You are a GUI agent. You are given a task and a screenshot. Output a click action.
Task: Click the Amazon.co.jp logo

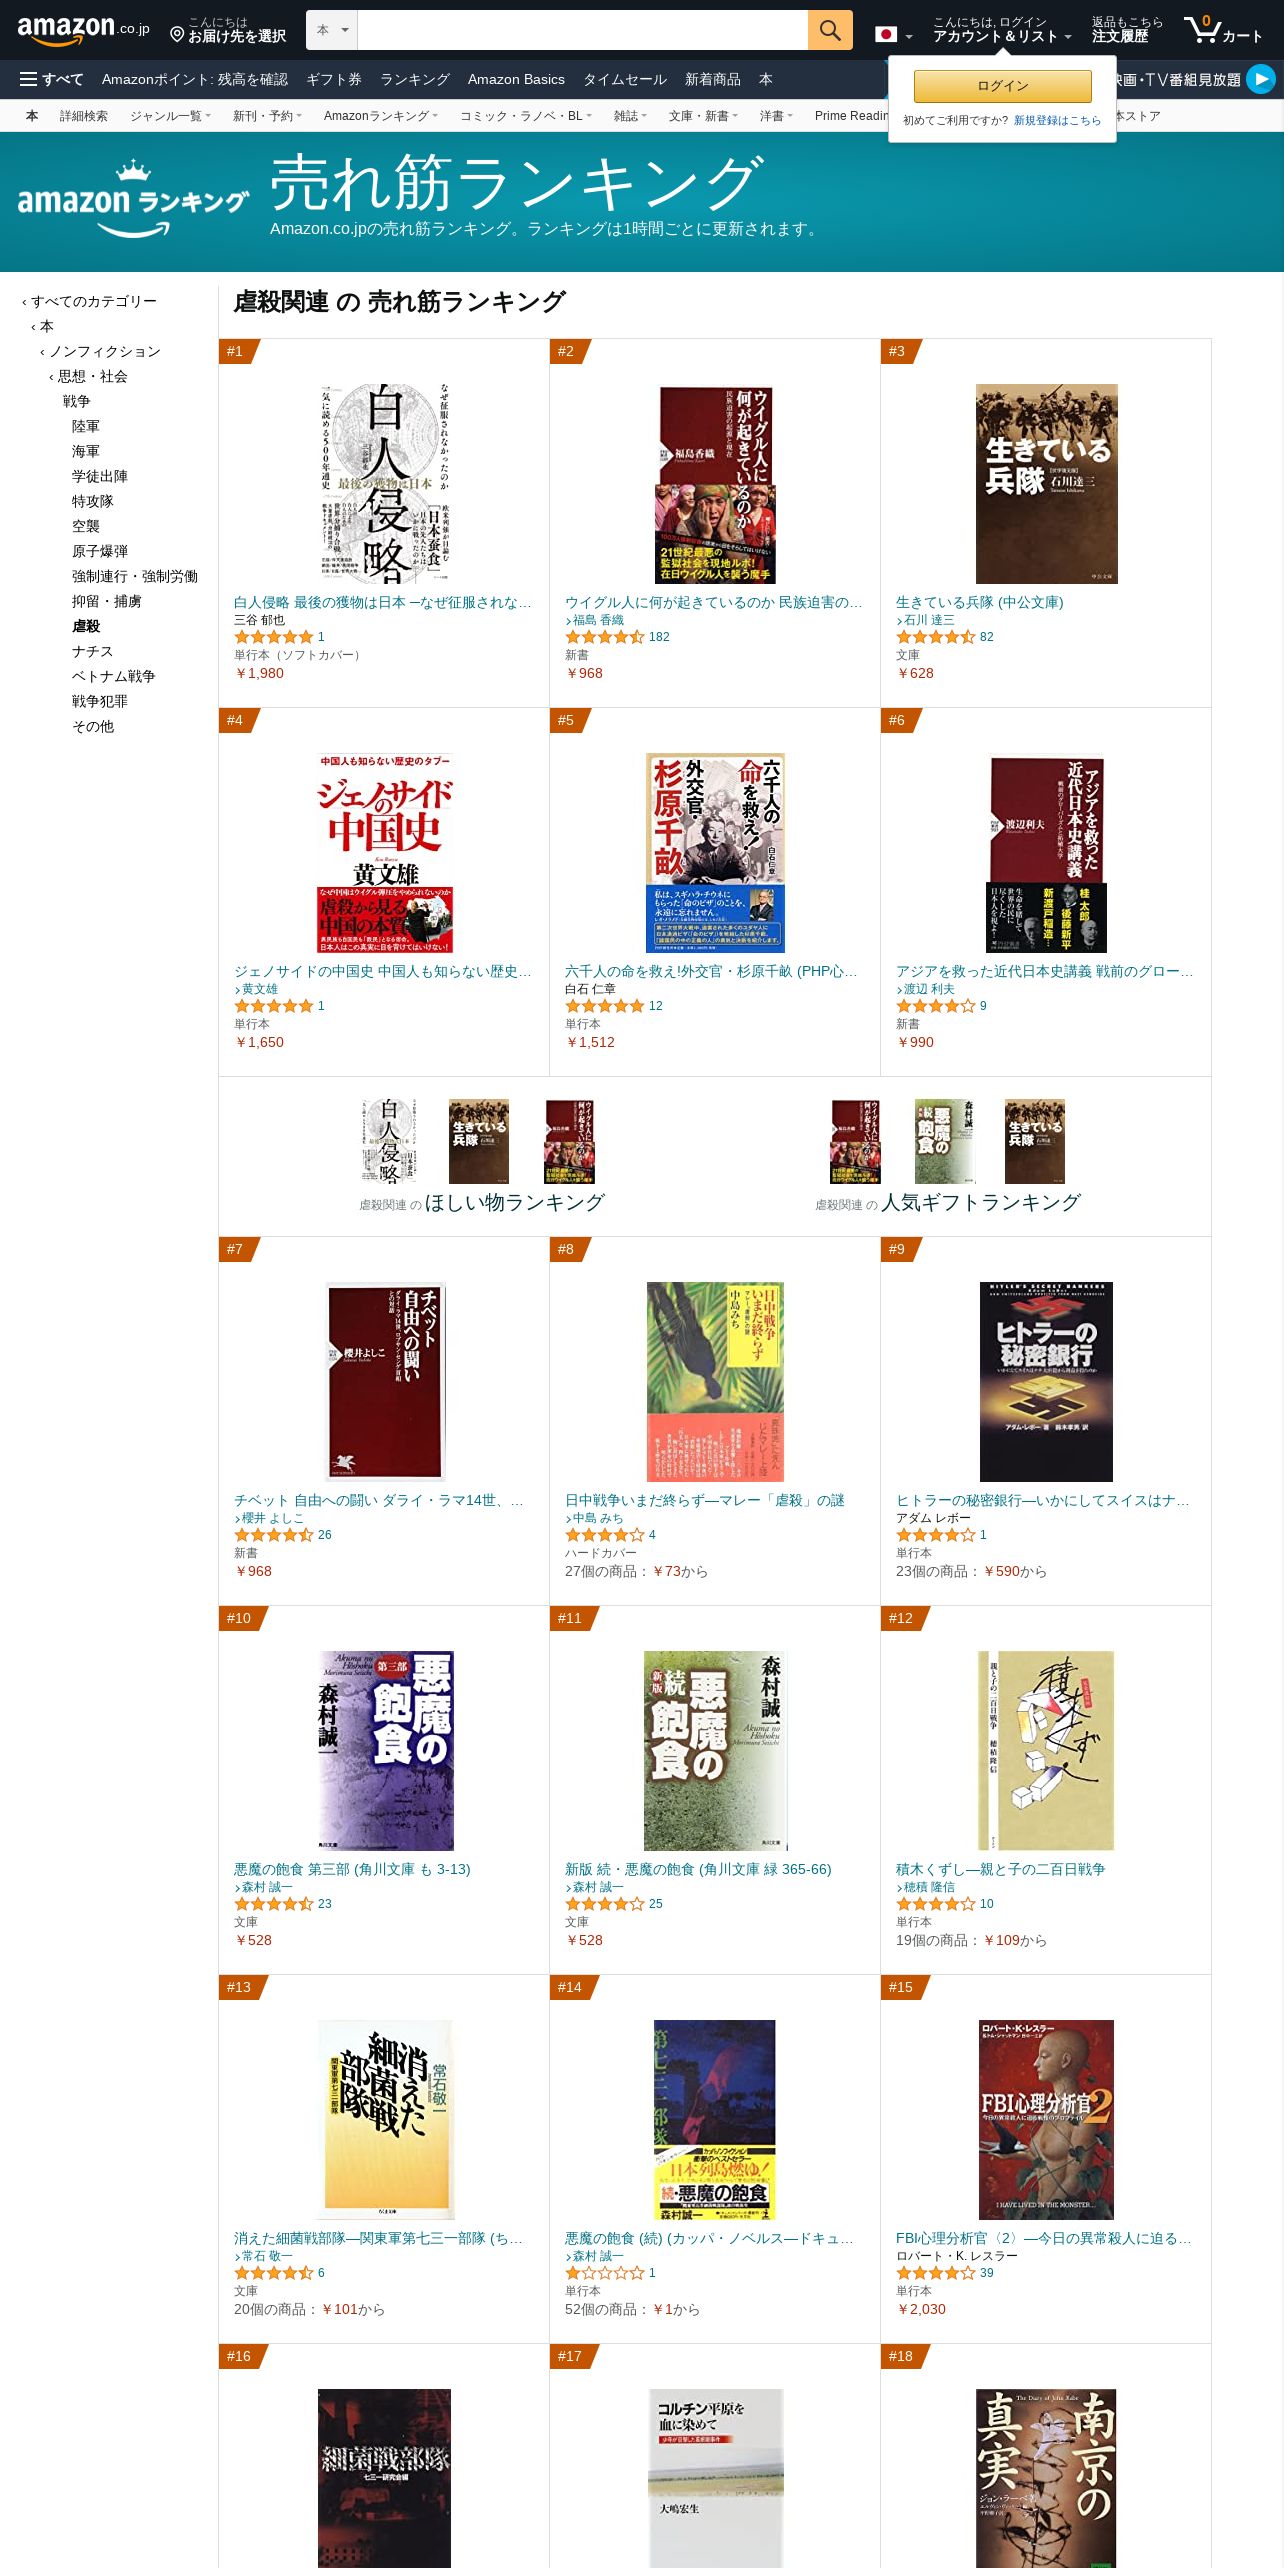(83, 30)
